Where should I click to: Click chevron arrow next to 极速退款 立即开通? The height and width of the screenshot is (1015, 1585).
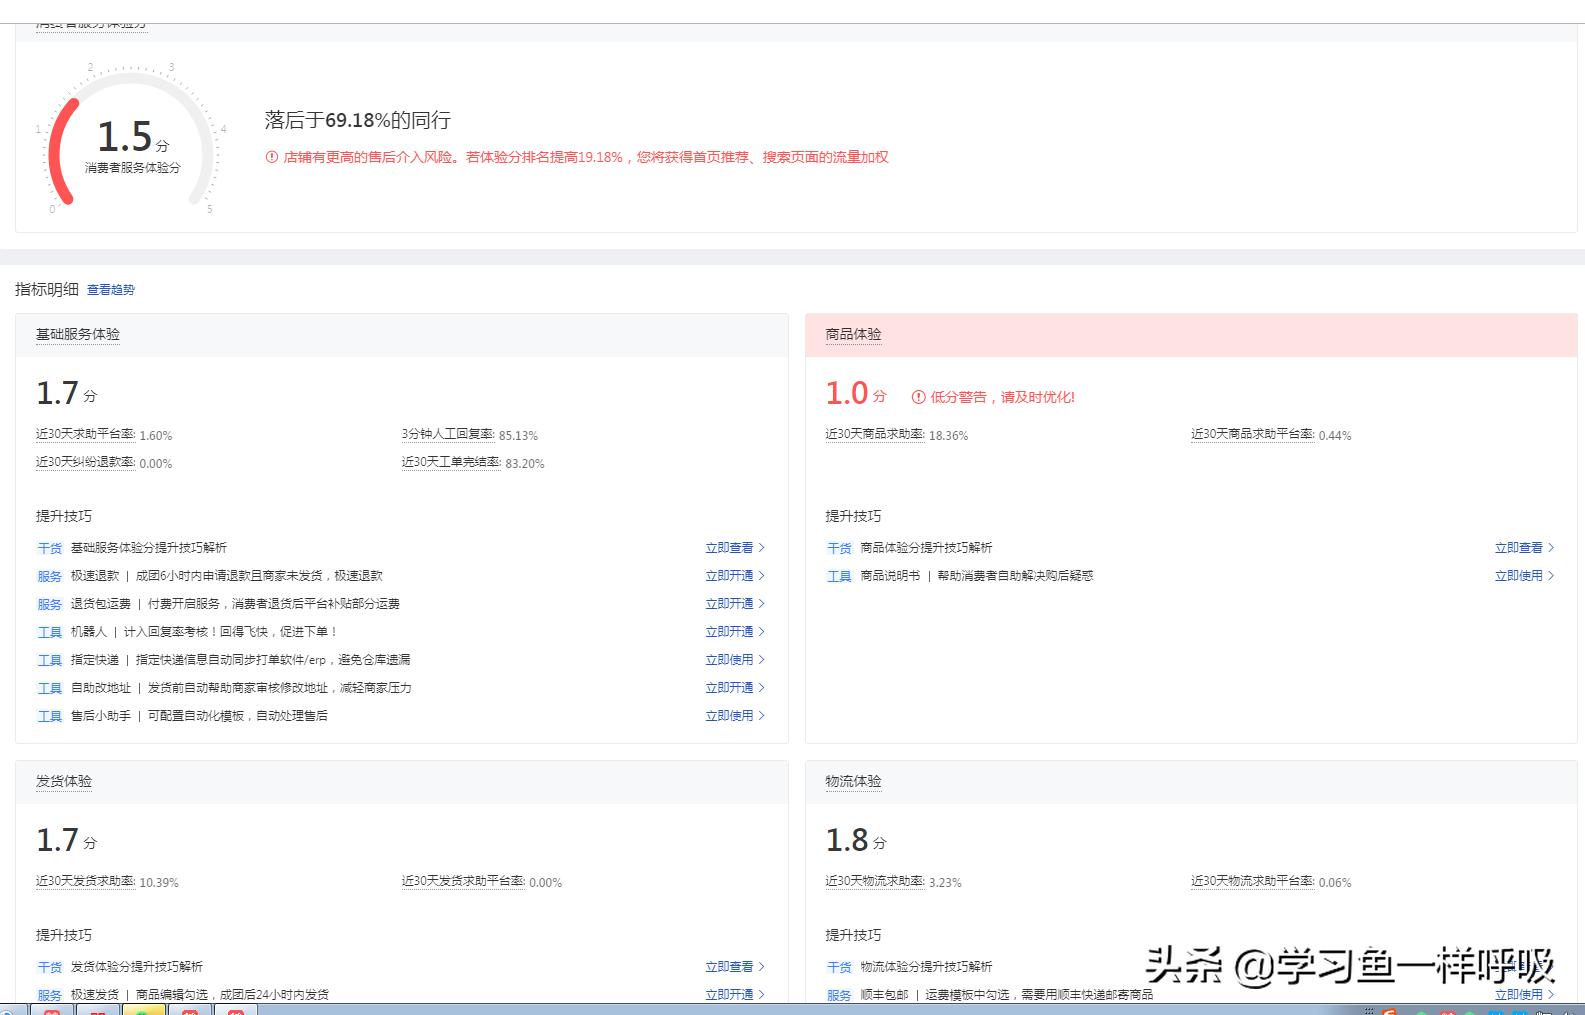point(762,576)
